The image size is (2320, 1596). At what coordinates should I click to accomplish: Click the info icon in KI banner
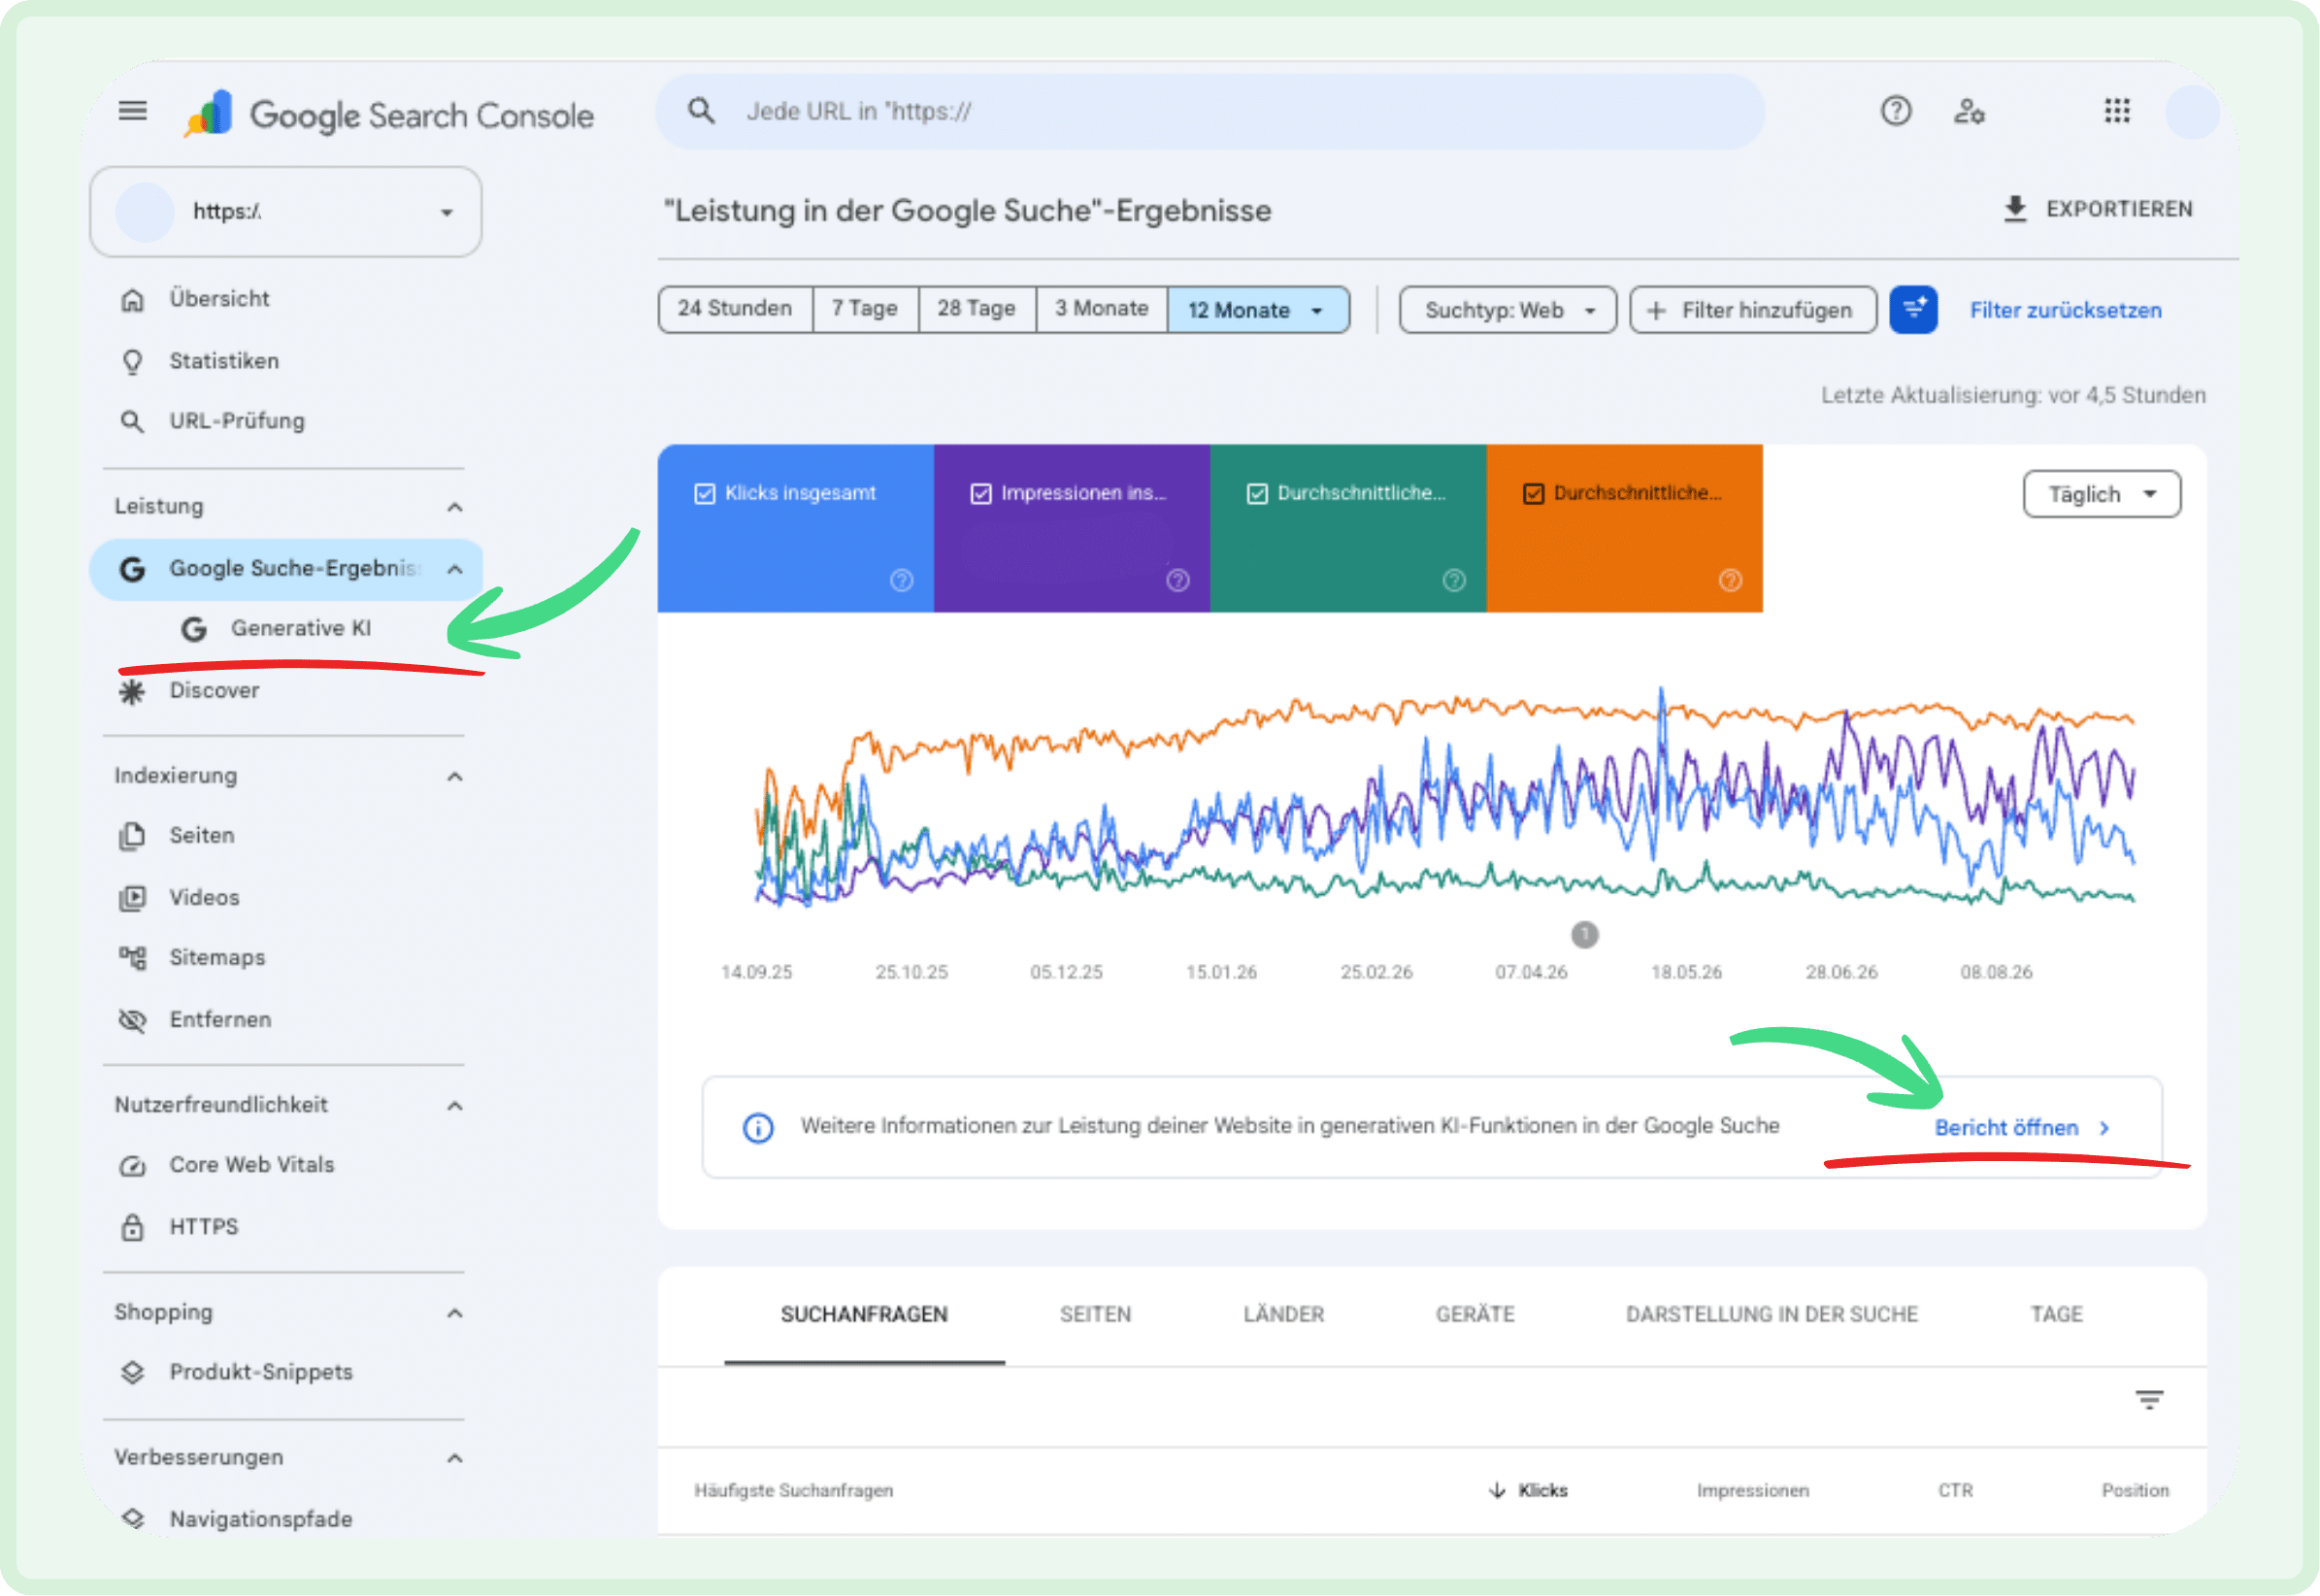758,1128
